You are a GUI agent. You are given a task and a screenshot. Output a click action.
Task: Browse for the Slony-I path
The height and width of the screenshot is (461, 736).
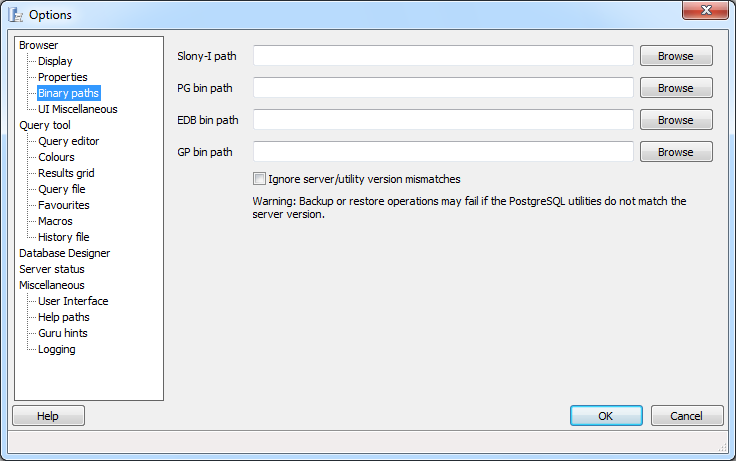point(676,56)
